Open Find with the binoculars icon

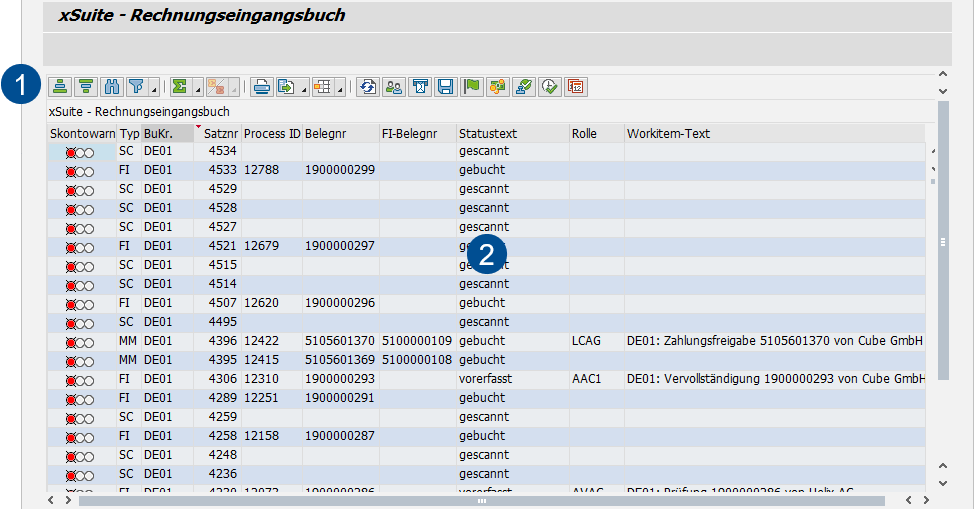coord(112,87)
